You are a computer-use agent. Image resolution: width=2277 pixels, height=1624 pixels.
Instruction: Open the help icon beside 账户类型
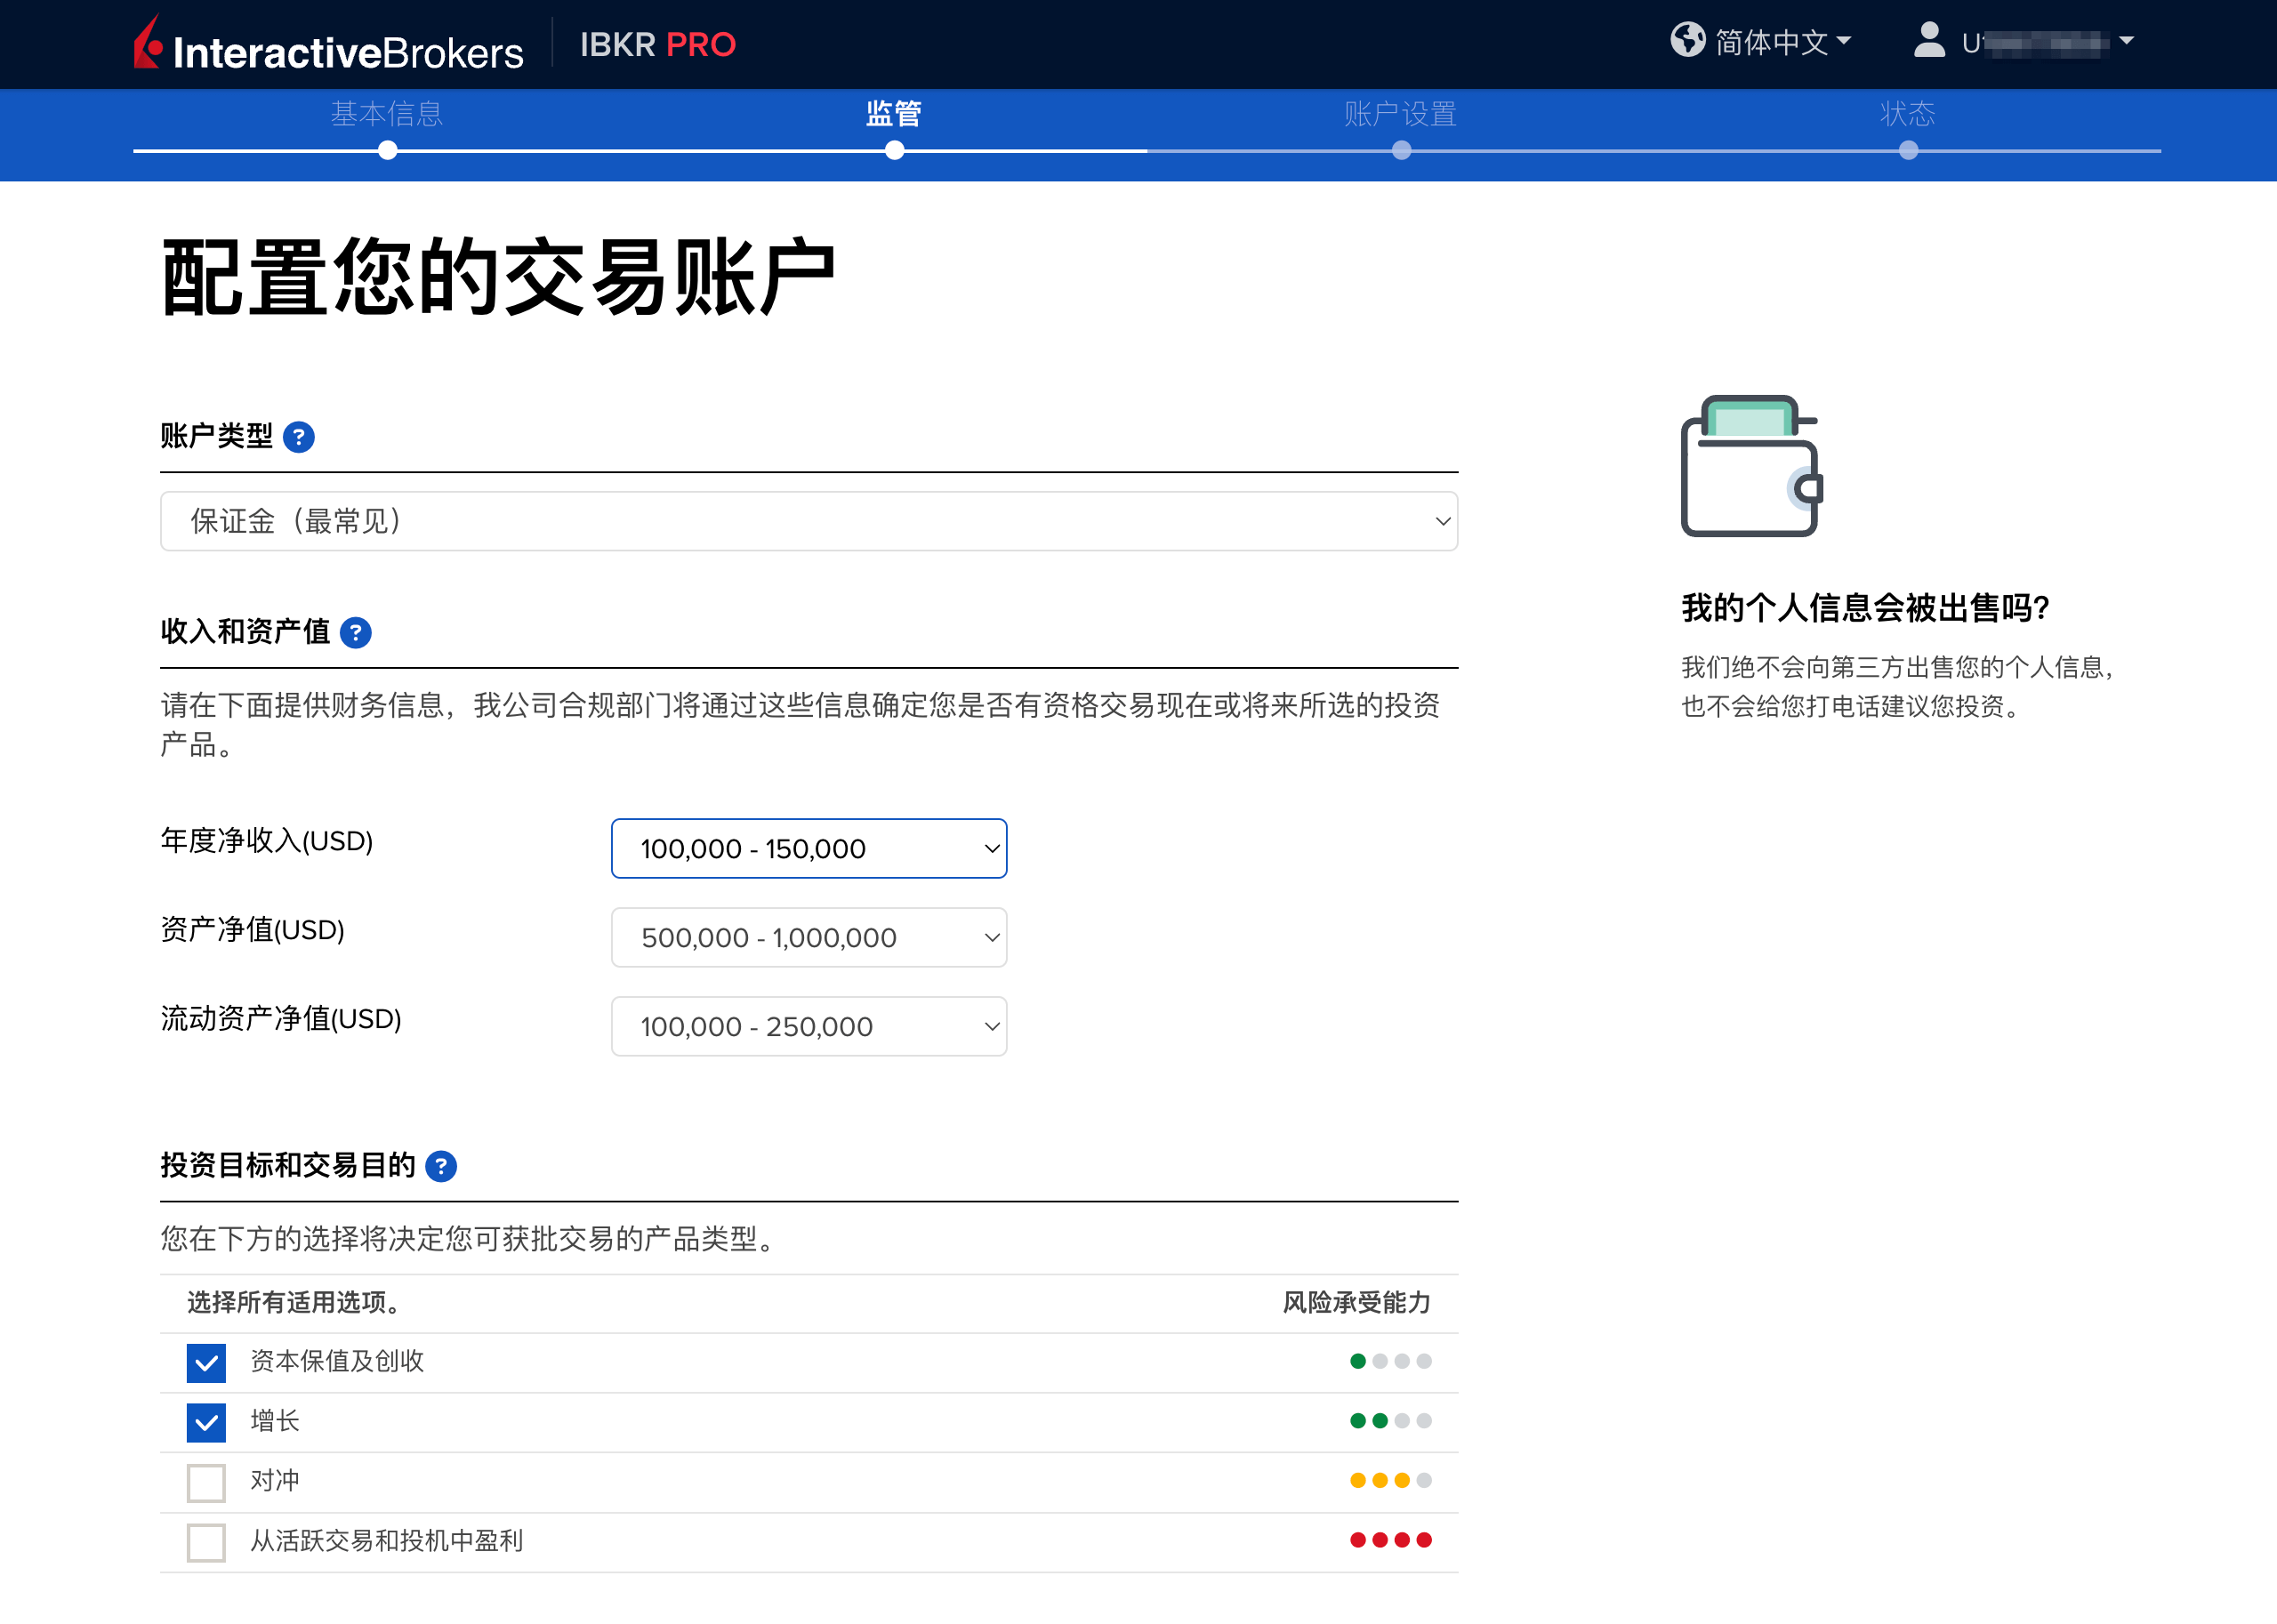[298, 437]
